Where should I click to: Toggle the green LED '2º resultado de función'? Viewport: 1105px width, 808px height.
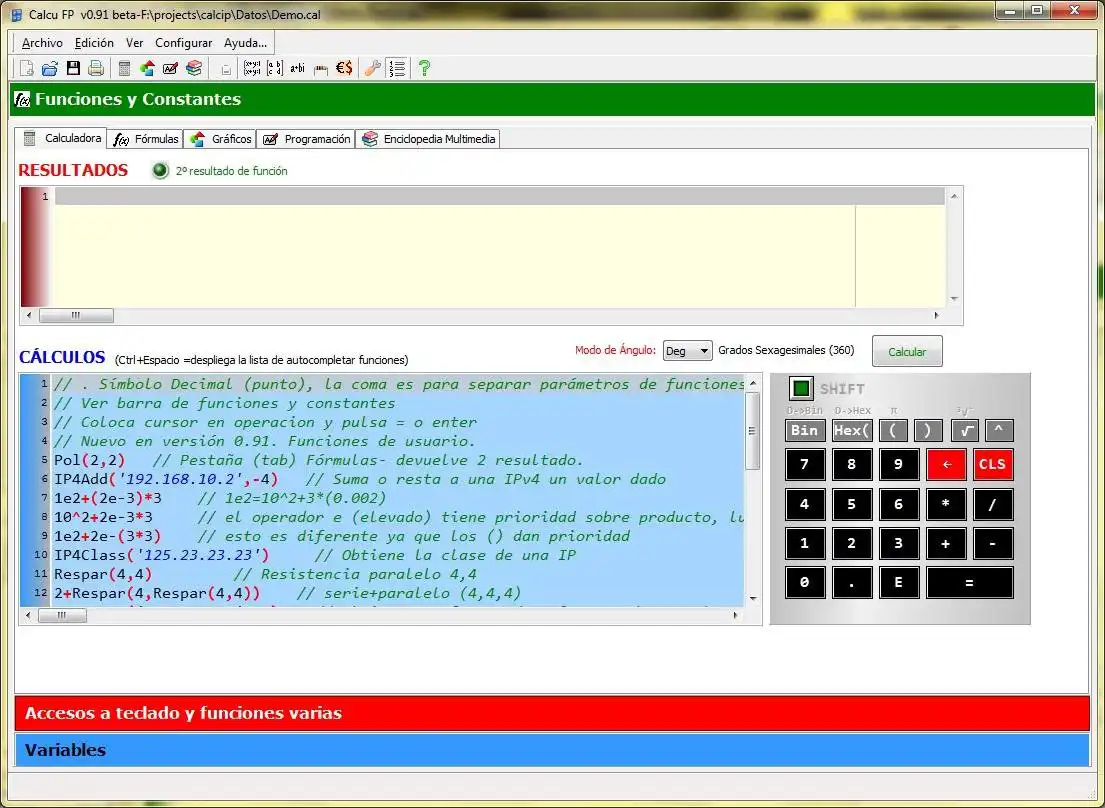(160, 170)
